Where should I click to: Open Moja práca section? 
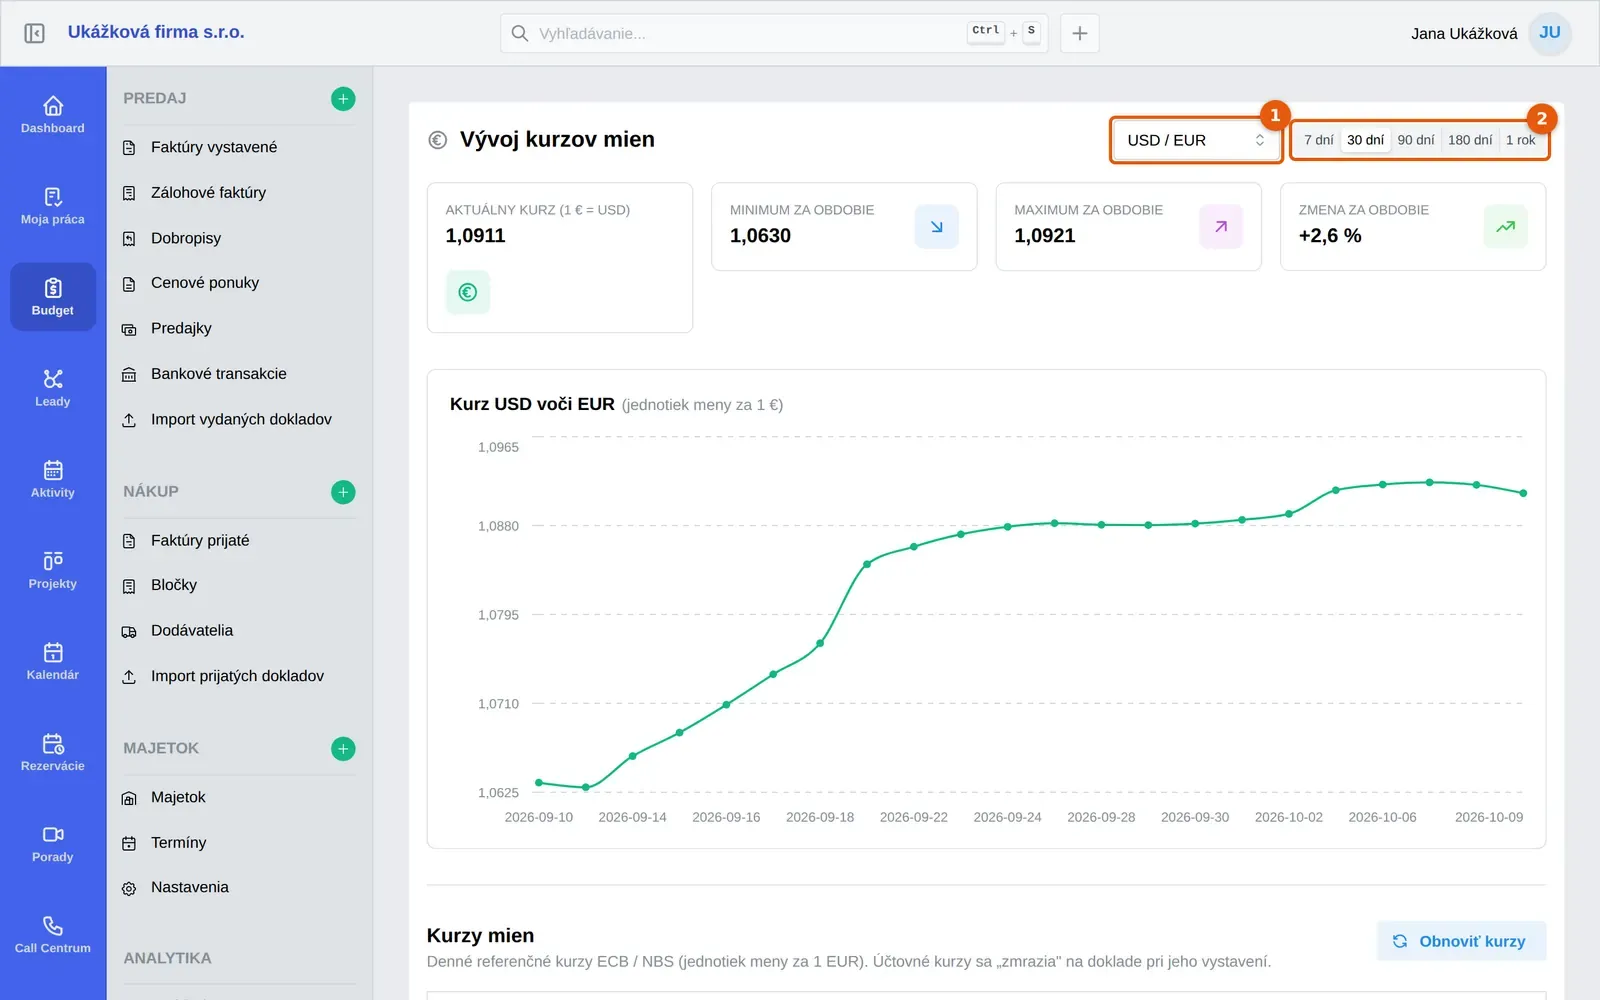[53, 206]
